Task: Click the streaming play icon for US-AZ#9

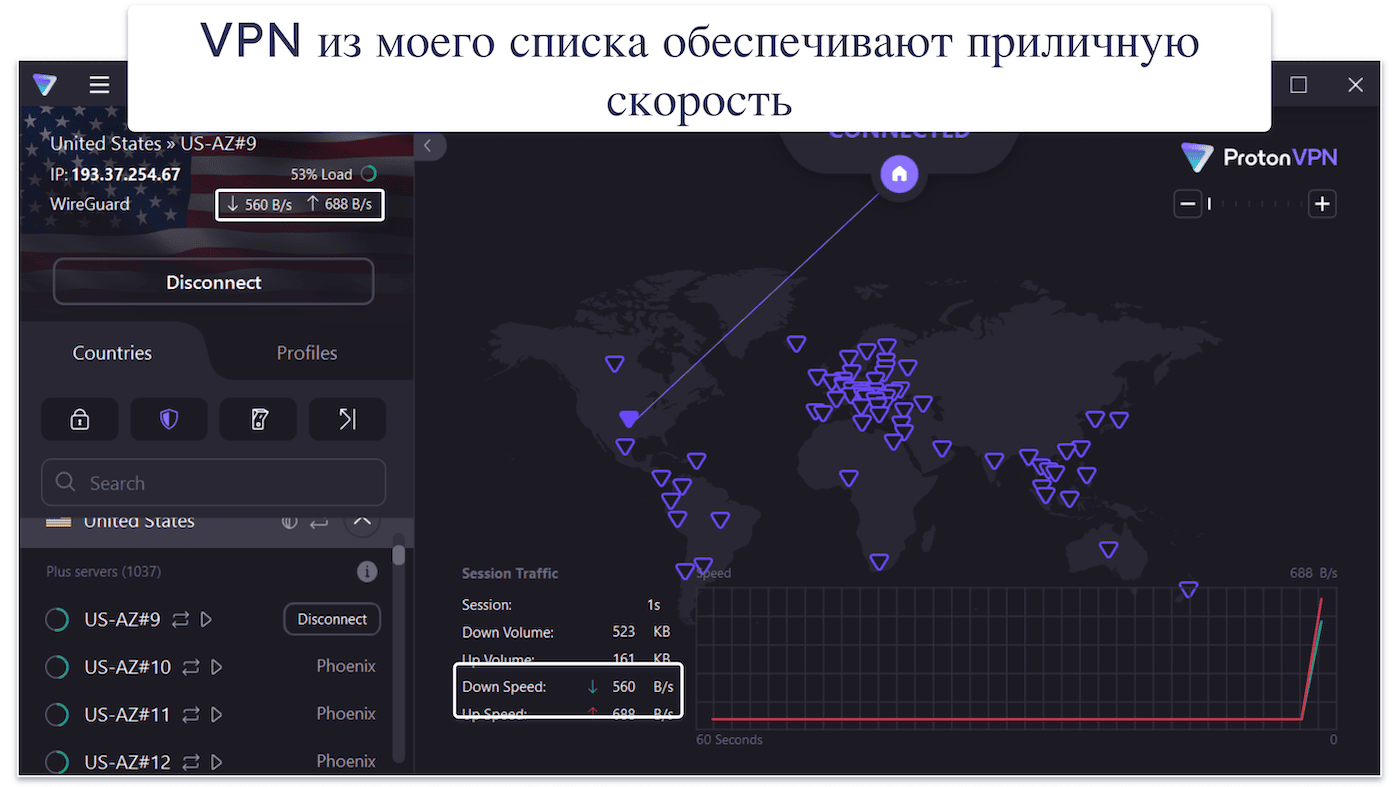Action: (x=206, y=620)
